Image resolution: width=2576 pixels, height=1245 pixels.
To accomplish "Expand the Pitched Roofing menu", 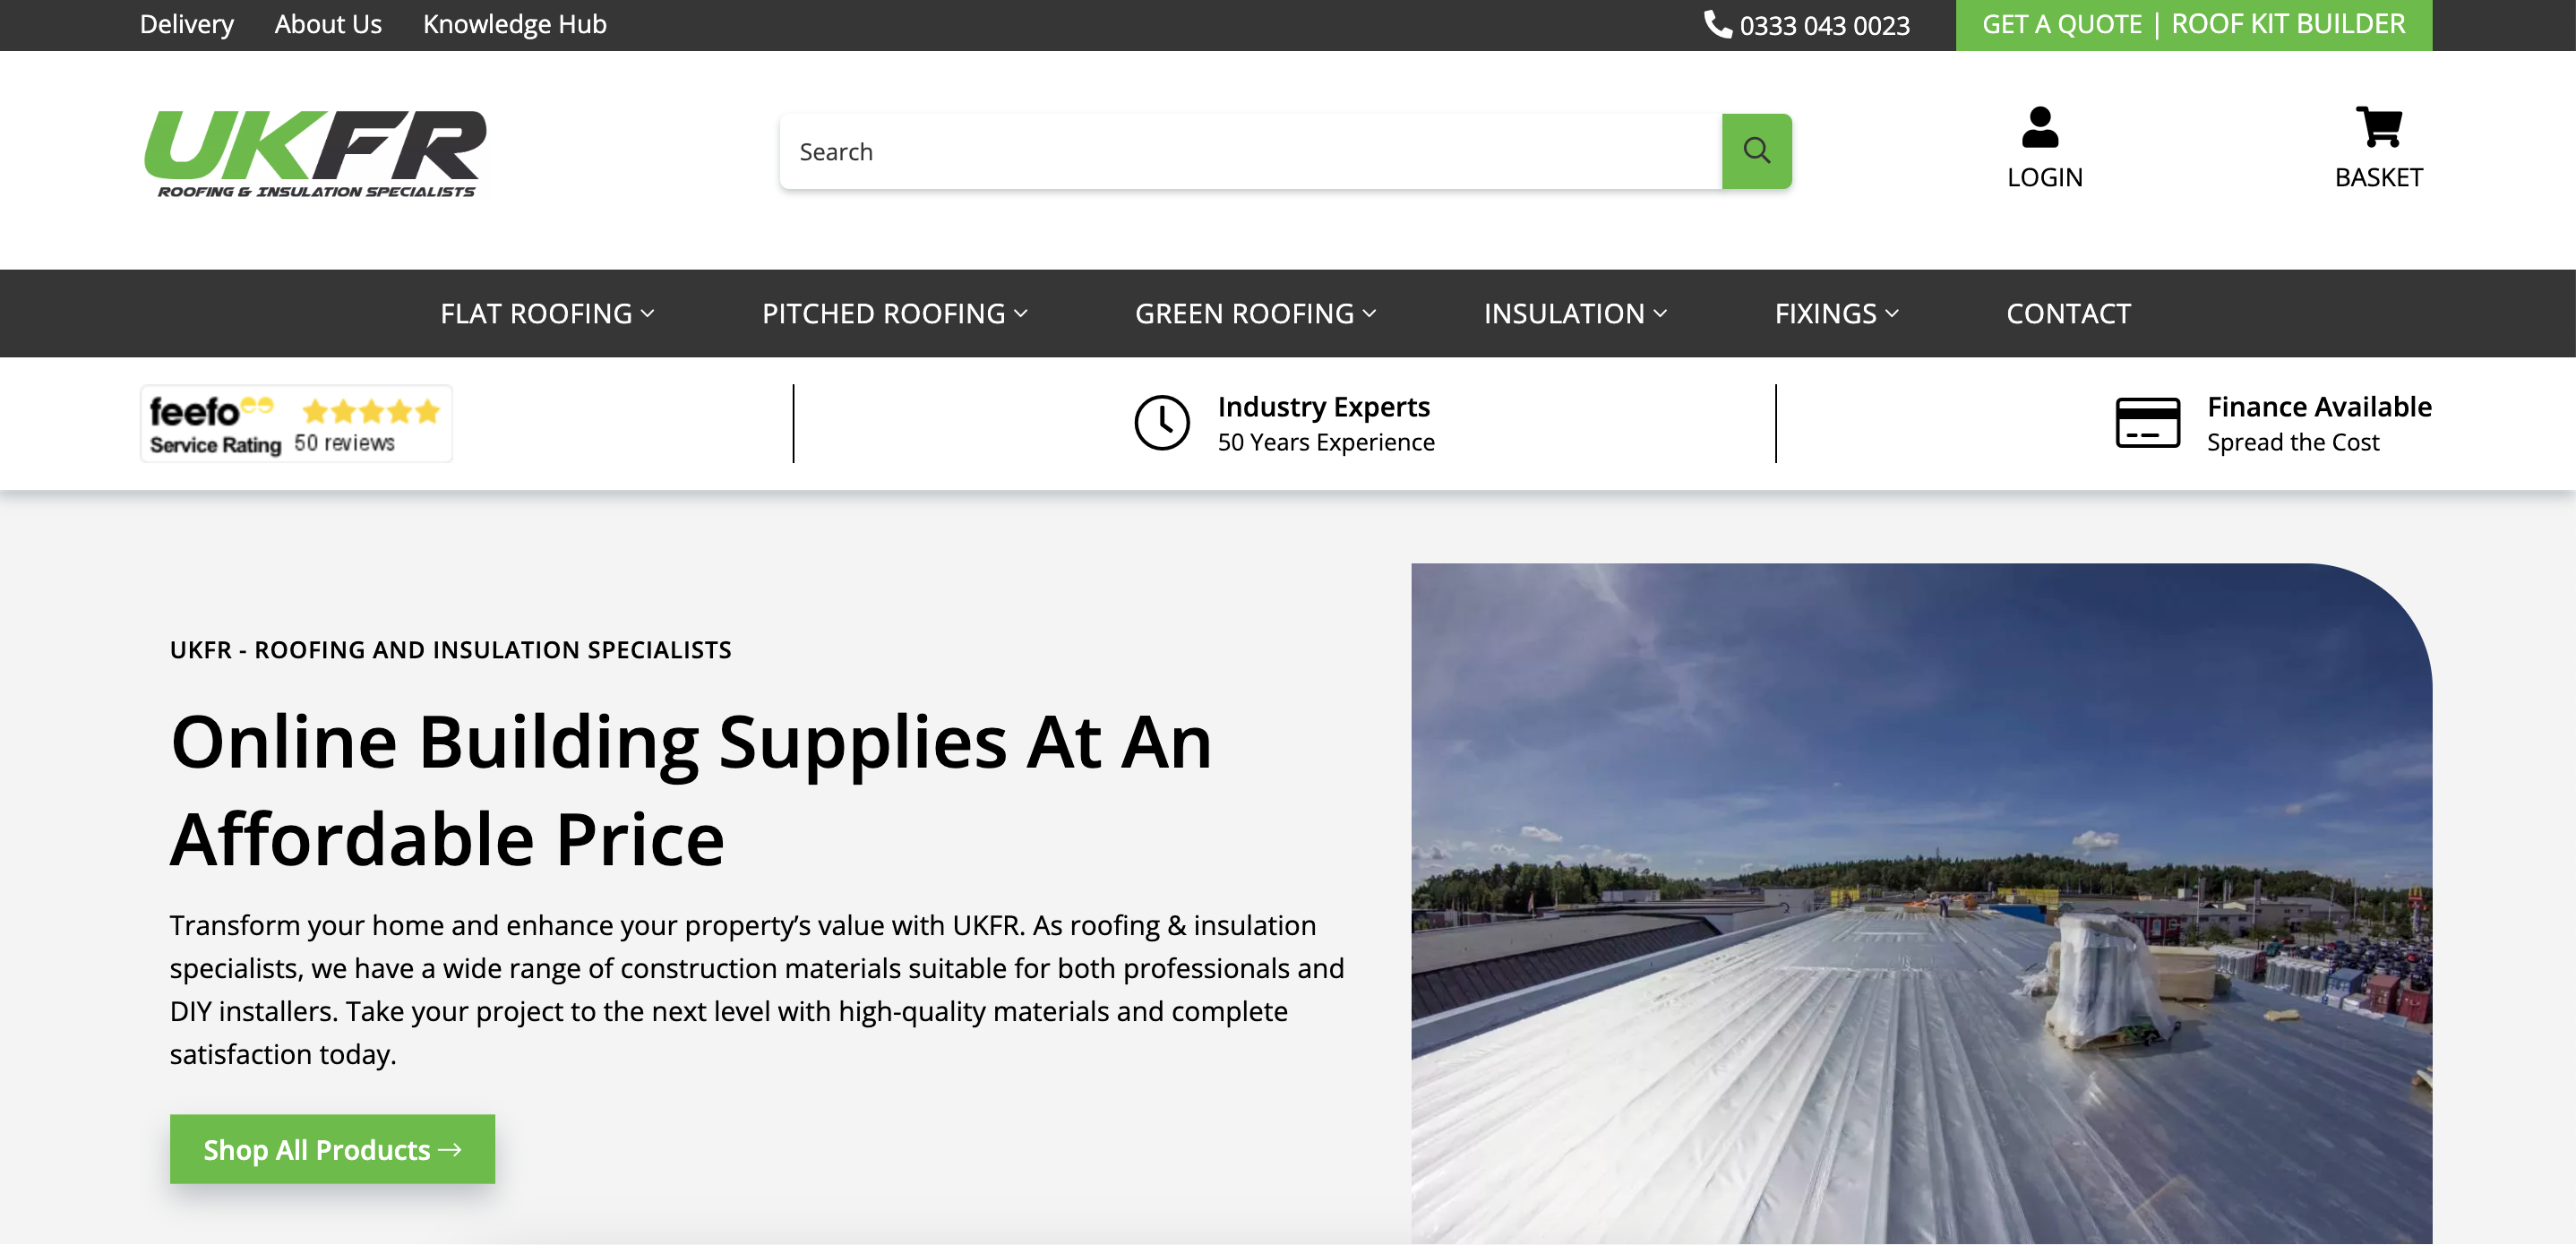I will [894, 314].
